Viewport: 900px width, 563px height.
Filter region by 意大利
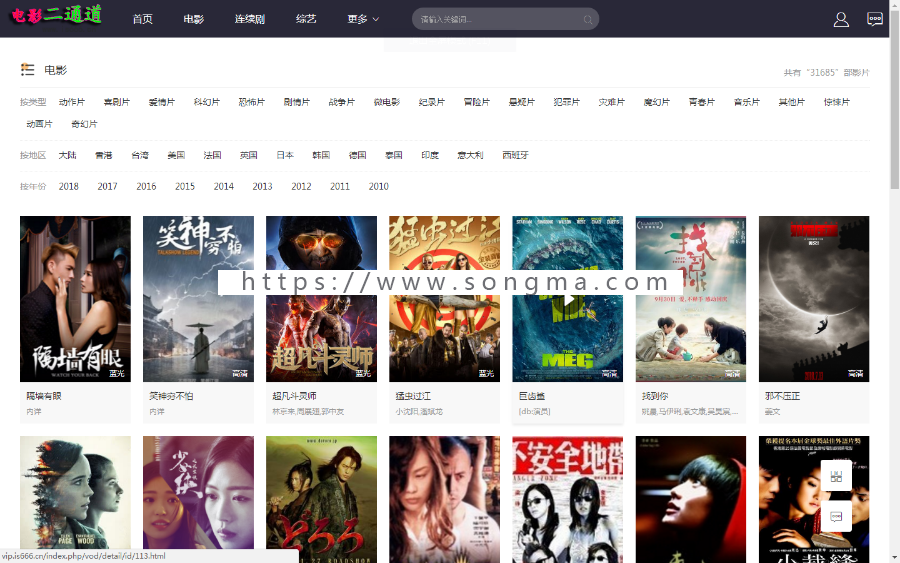pos(470,156)
